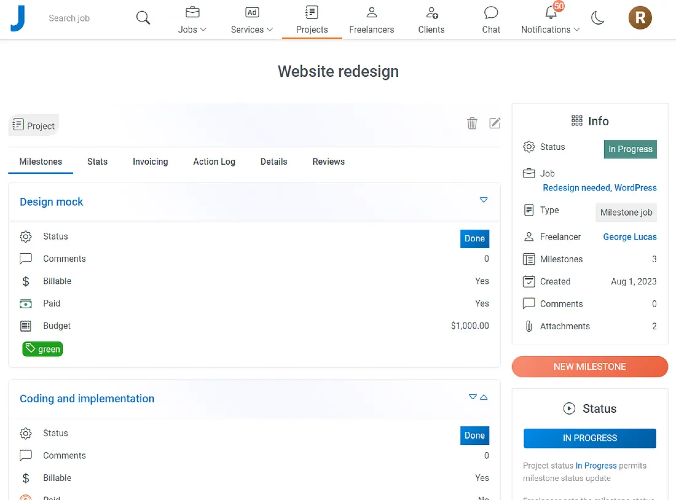676x500 pixels.
Task: Click Design mock Status gear icon
Action: coord(25,237)
